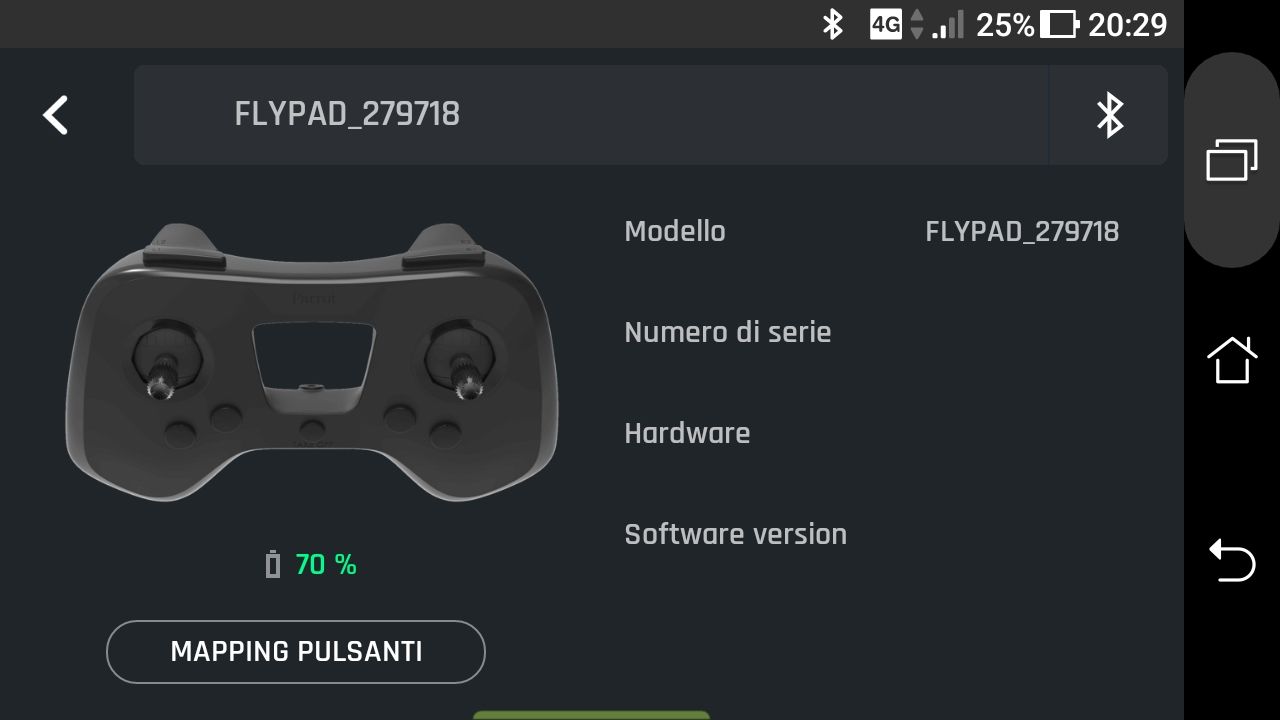Viewport: 1280px width, 720px height.
Task: Select the Modello row label
Action: 675,231
